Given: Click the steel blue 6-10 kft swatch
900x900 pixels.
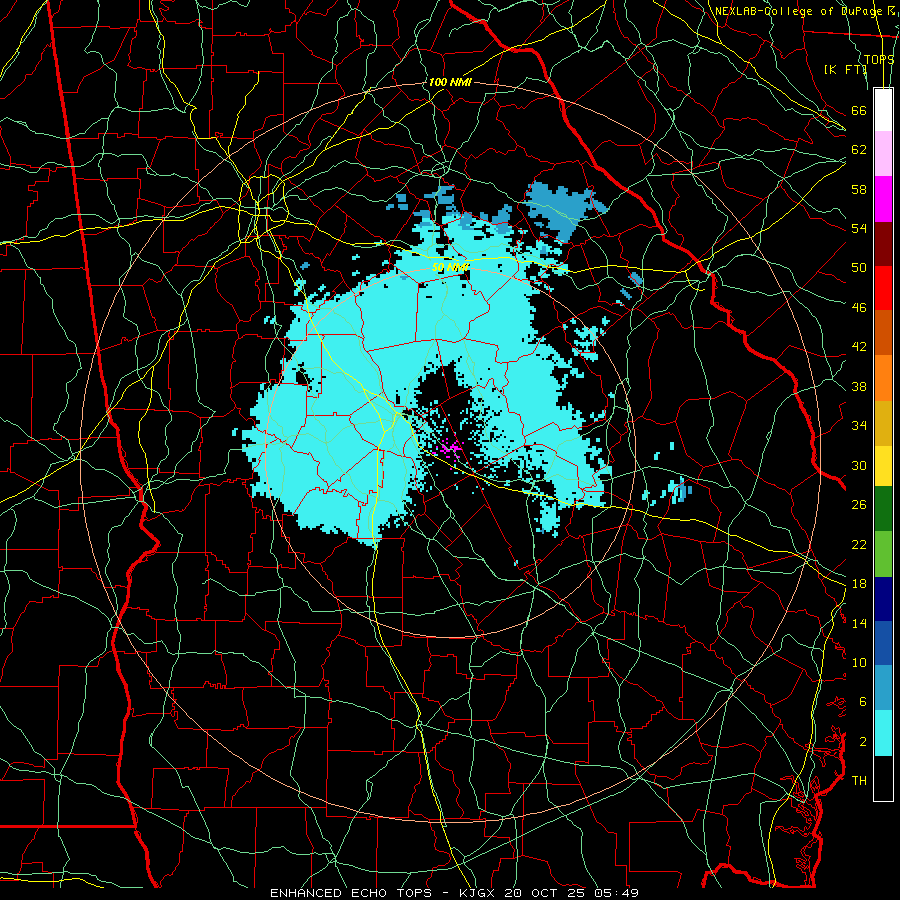Looking at the screenshot, I should [883, 688].
